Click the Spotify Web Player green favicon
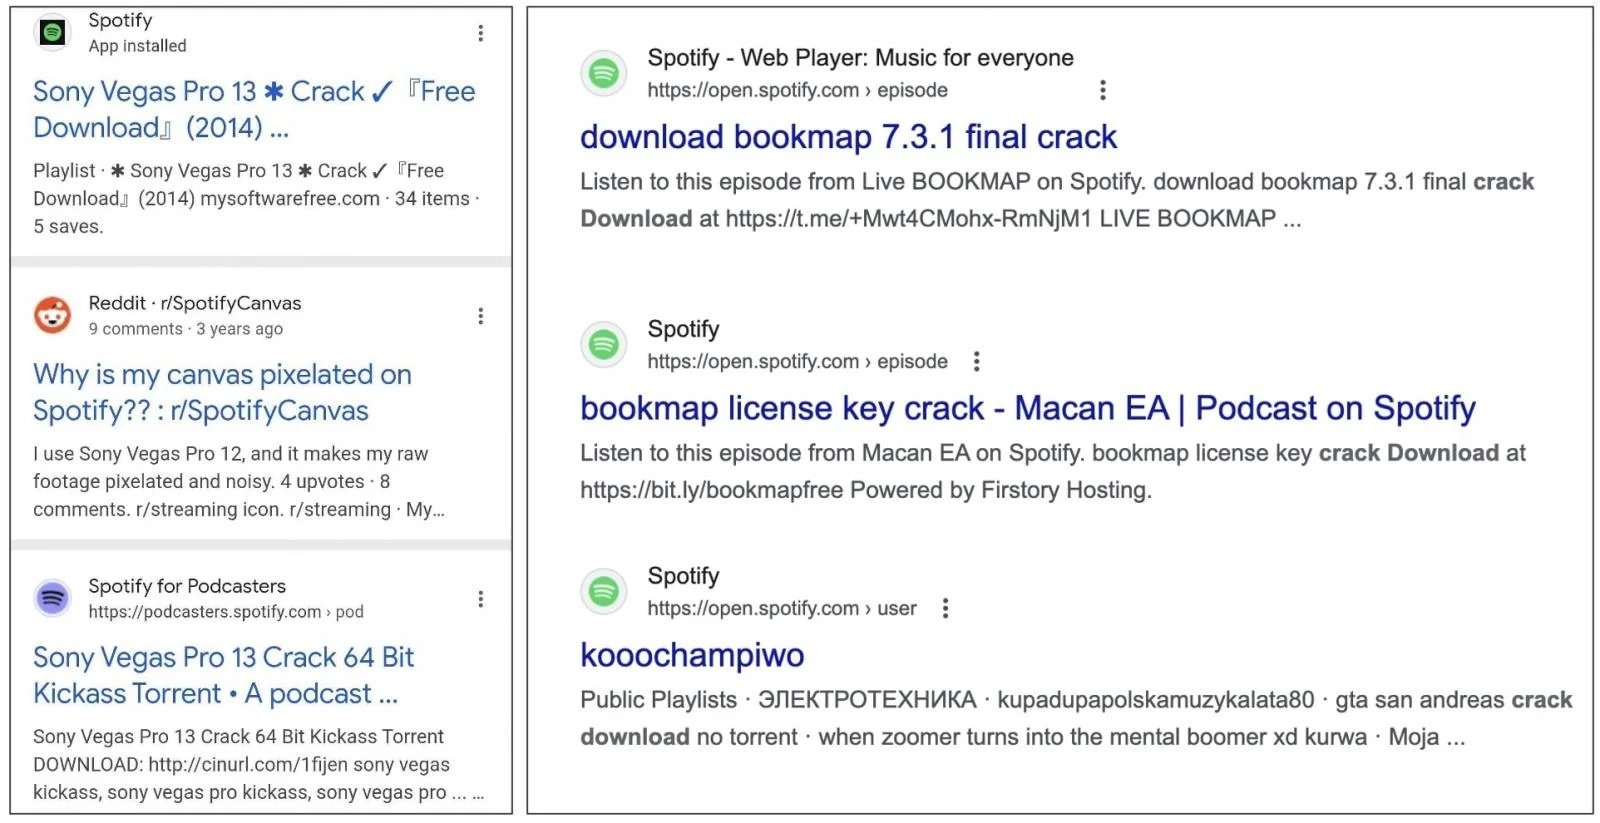Image resolution: width=1600 pixels, height=823 pixels. pyautogui.click(x=603, y=73)
